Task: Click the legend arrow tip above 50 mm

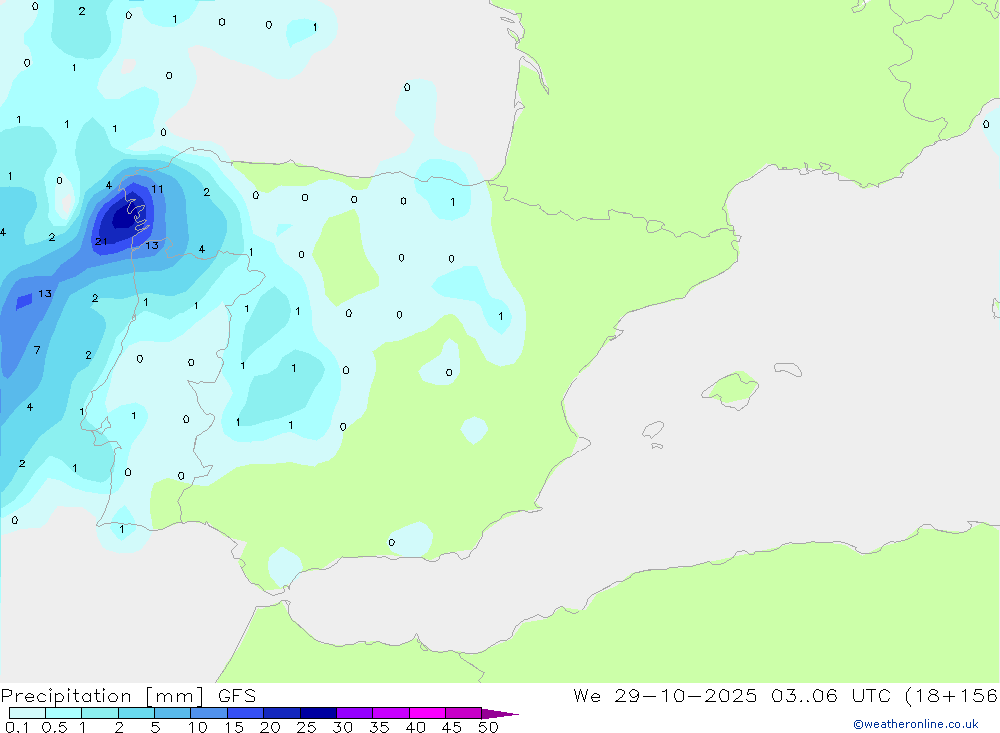Action: click(x=500, y=714)
